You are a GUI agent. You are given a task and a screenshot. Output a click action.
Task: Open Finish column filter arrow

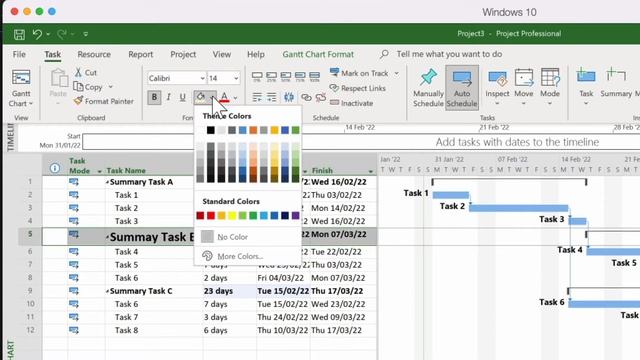370,171
